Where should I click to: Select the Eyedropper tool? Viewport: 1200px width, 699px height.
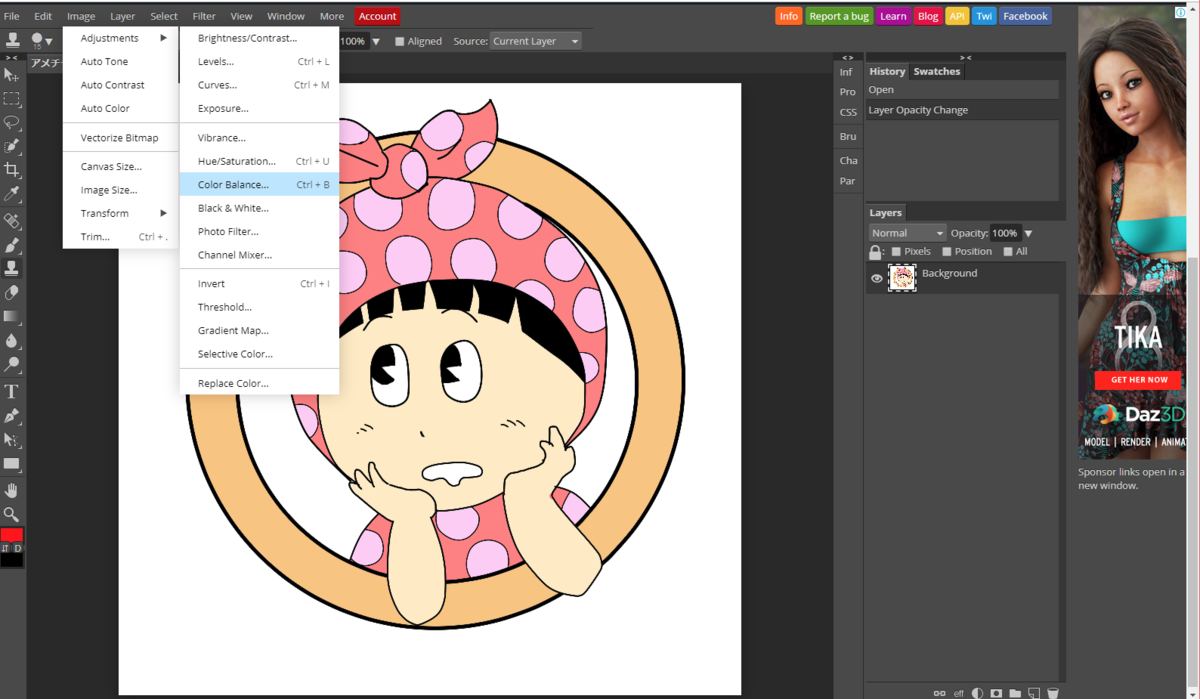[x=11, y=194]
